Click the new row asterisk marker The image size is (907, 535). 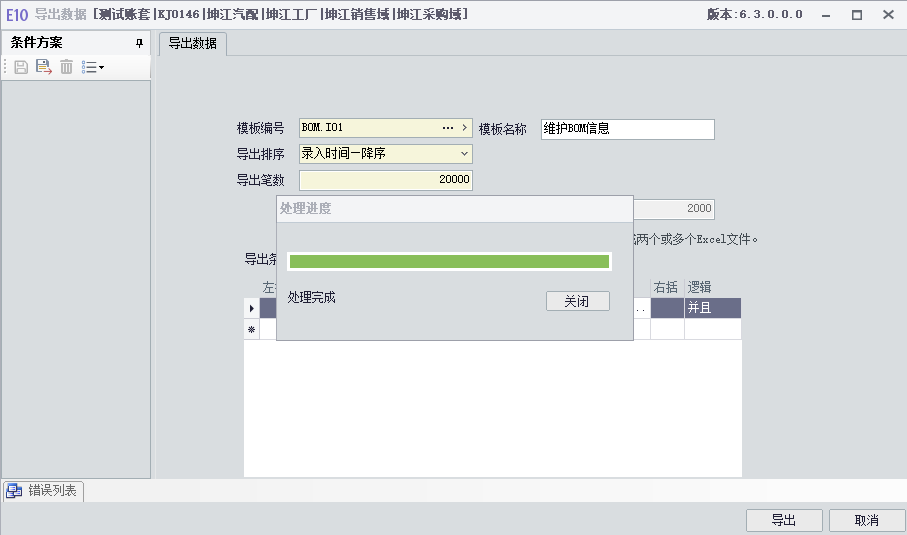tap(252, 329)
